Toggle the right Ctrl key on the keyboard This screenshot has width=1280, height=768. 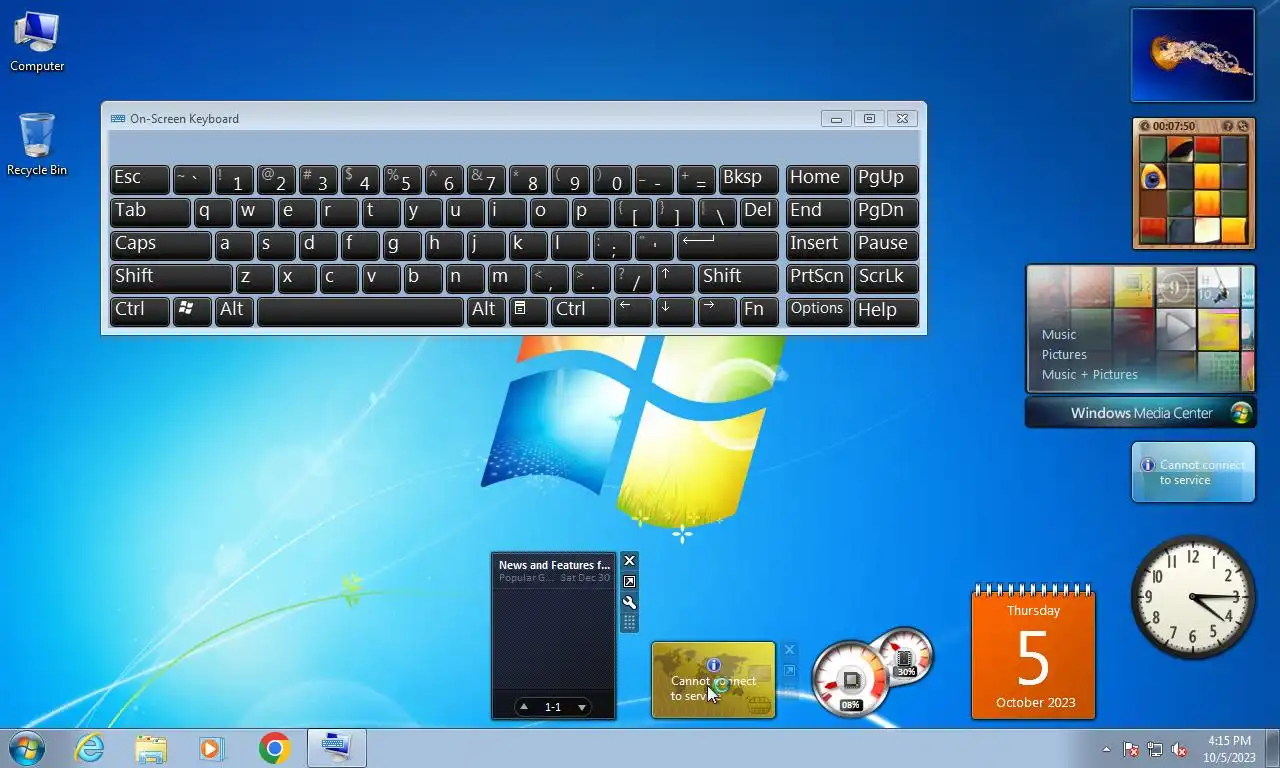[x=581, y=310]
